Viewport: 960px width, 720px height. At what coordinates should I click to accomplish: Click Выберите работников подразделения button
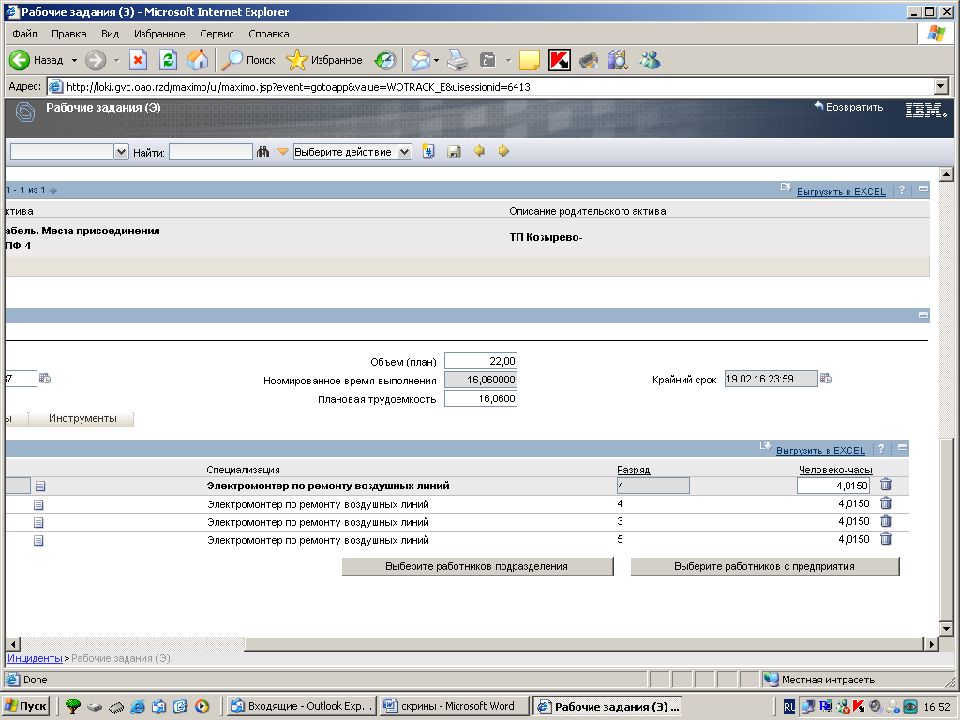coord(477,566)
